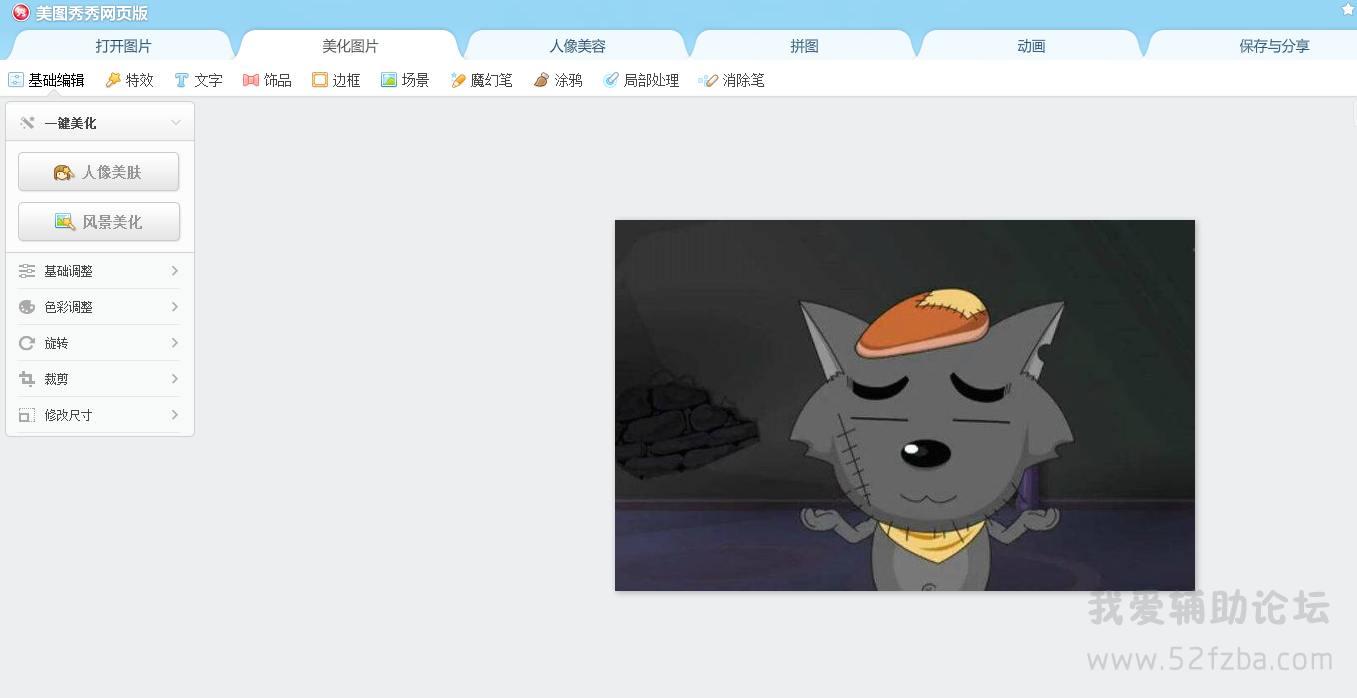Select the 基础编辑 icon
This screenshot has width=1357, height=698.
pyautogui.click(x=16, y=80)
